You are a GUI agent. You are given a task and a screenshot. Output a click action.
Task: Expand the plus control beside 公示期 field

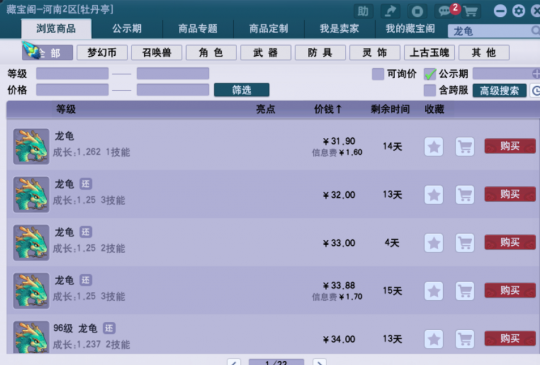click(x=536, y=73)
